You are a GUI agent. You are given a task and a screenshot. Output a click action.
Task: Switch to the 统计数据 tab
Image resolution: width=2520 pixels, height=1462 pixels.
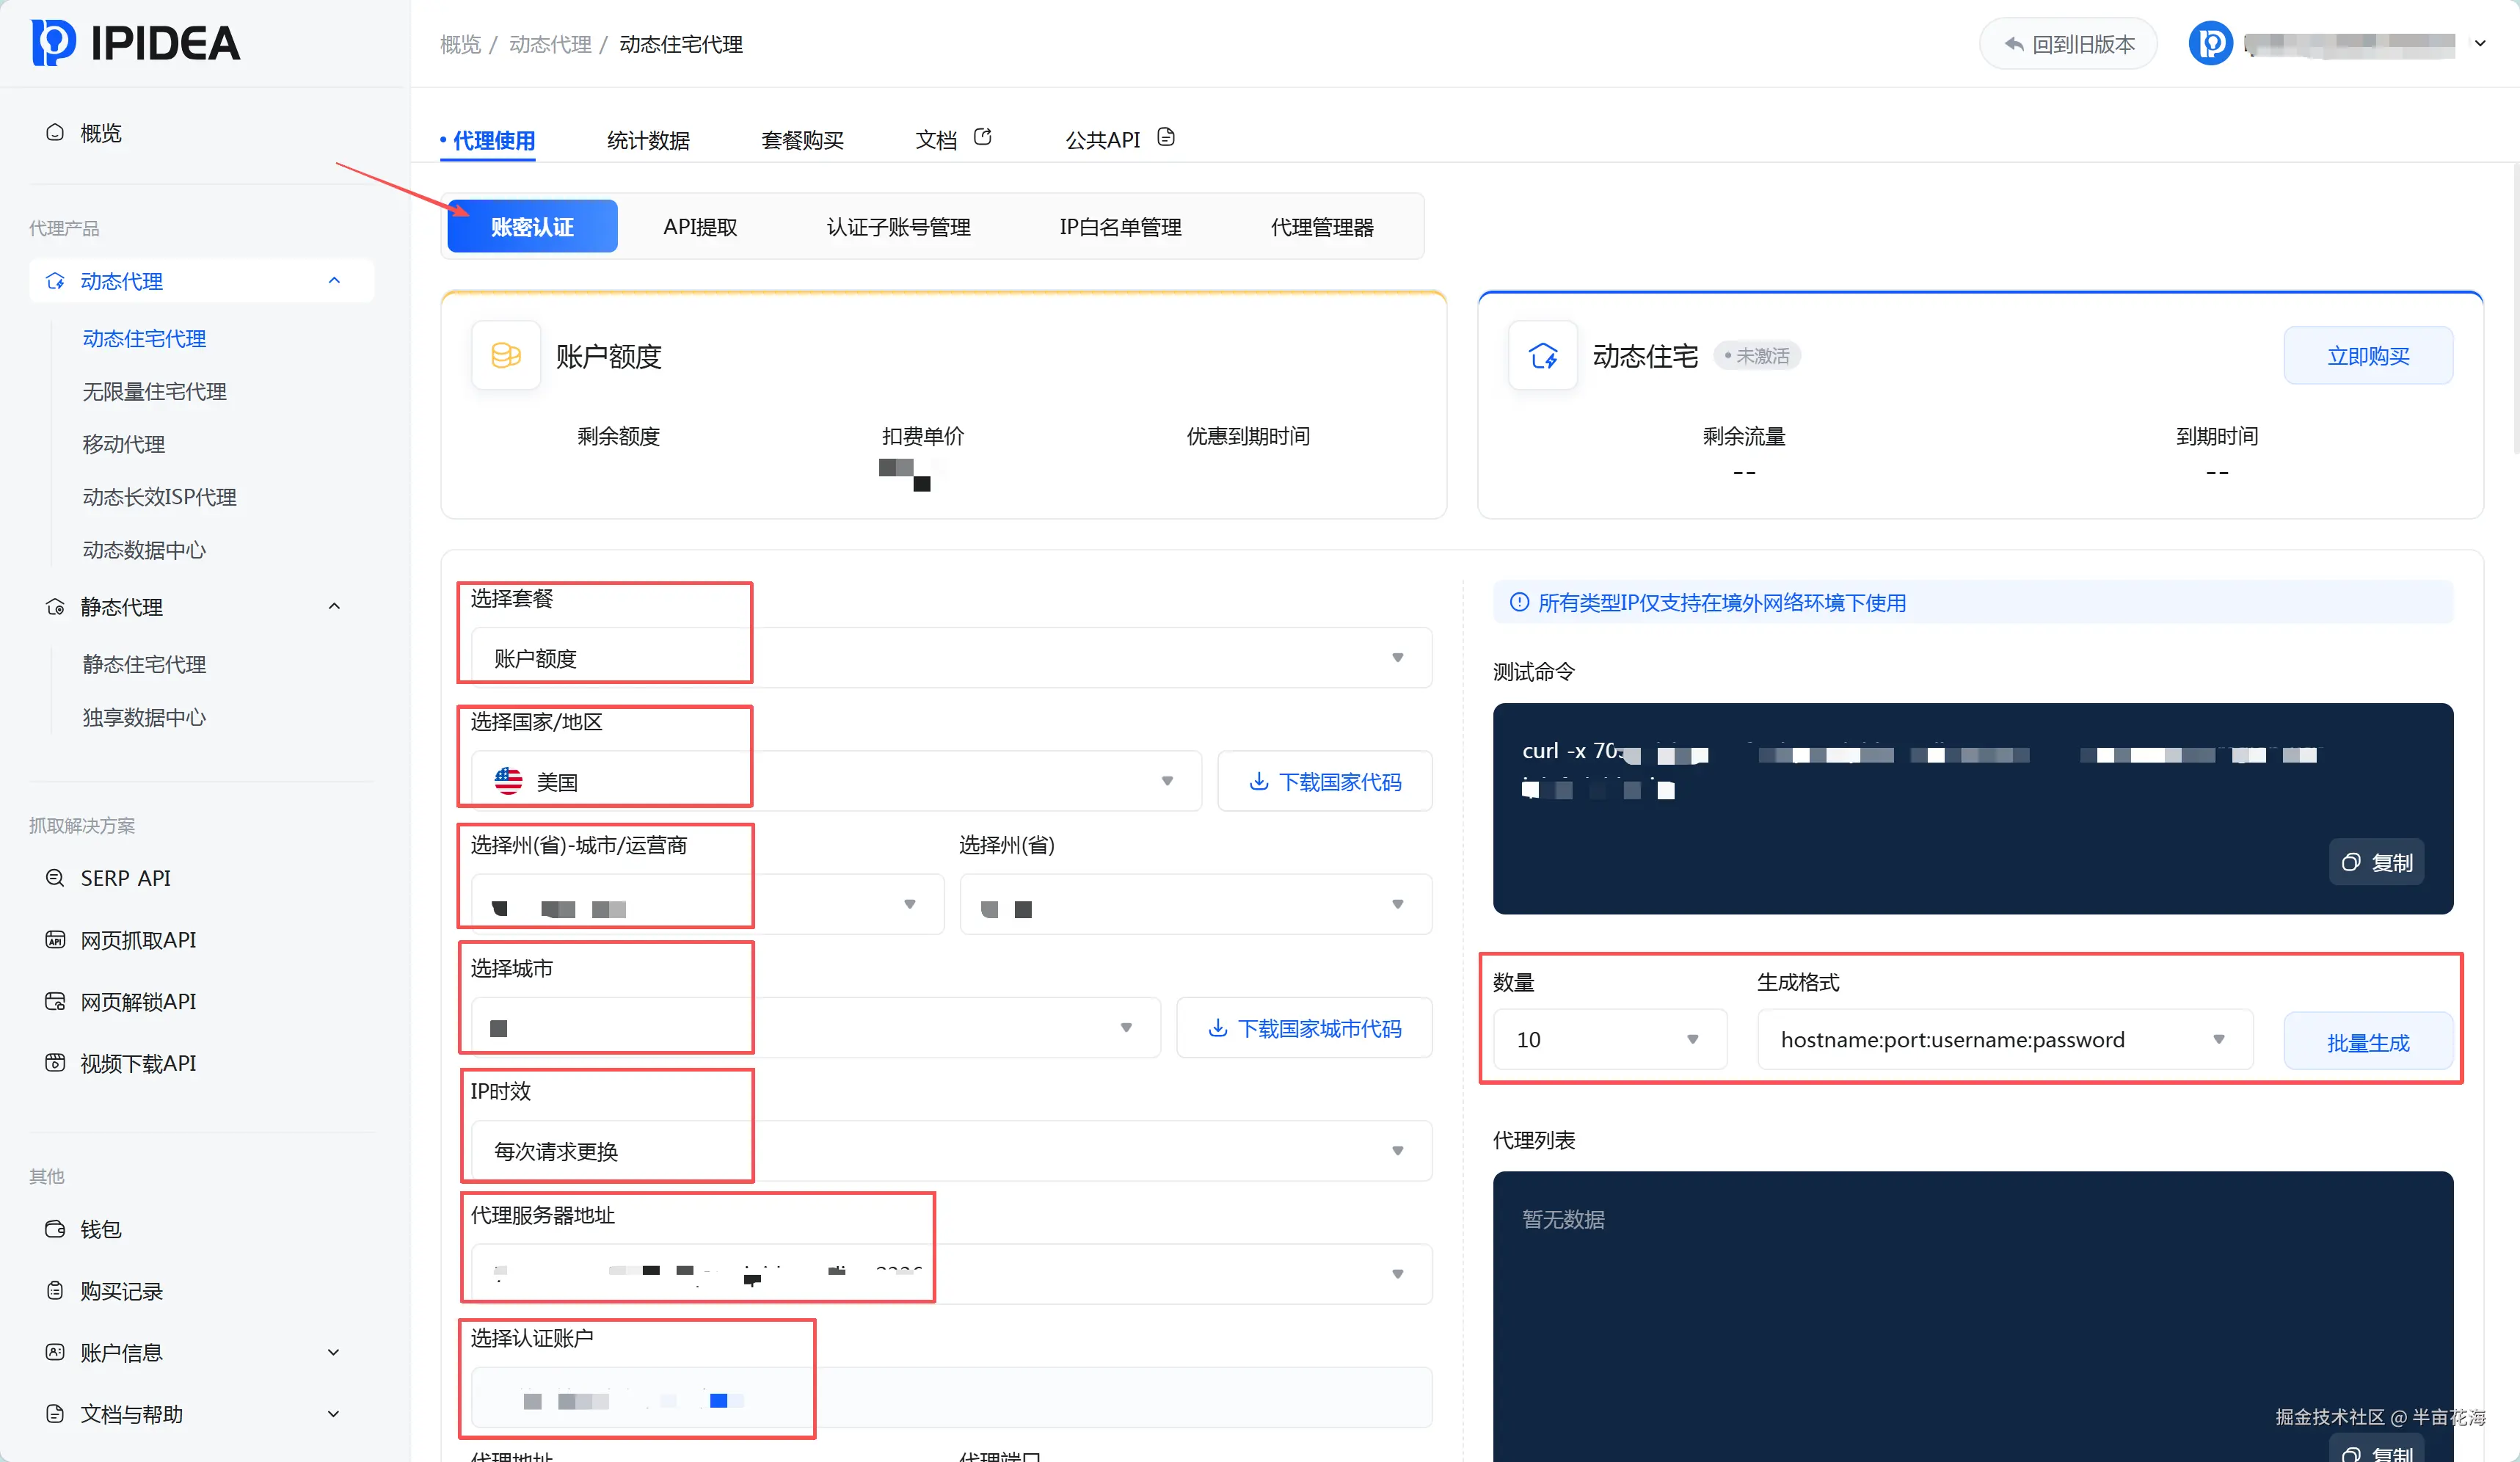coord(648,140)
